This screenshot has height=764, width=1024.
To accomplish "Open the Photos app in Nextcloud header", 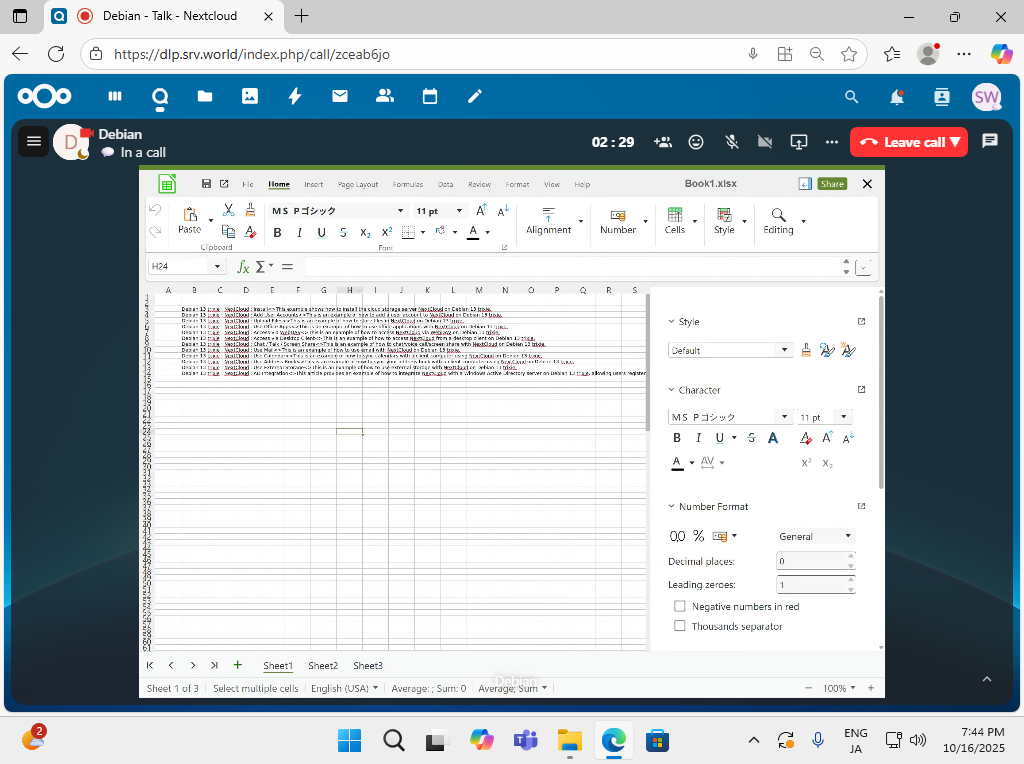I will (249, 96).
